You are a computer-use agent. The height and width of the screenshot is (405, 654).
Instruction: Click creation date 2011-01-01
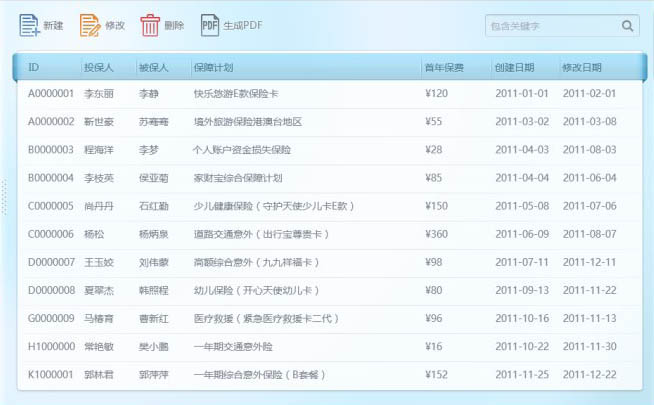click(522, 93)
